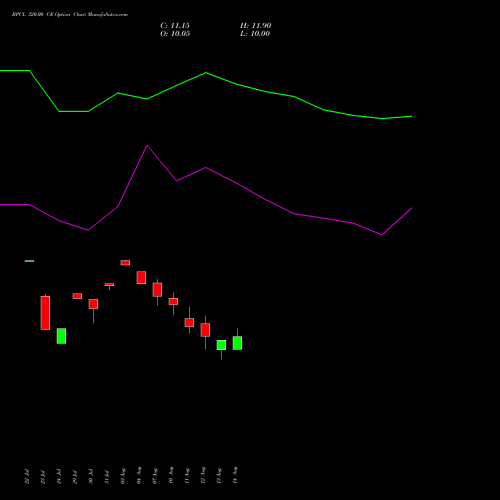Select the 03 Aug date label
Image resolution: width=500 pixels, height=500 pixels.
[x=123, y=476]
